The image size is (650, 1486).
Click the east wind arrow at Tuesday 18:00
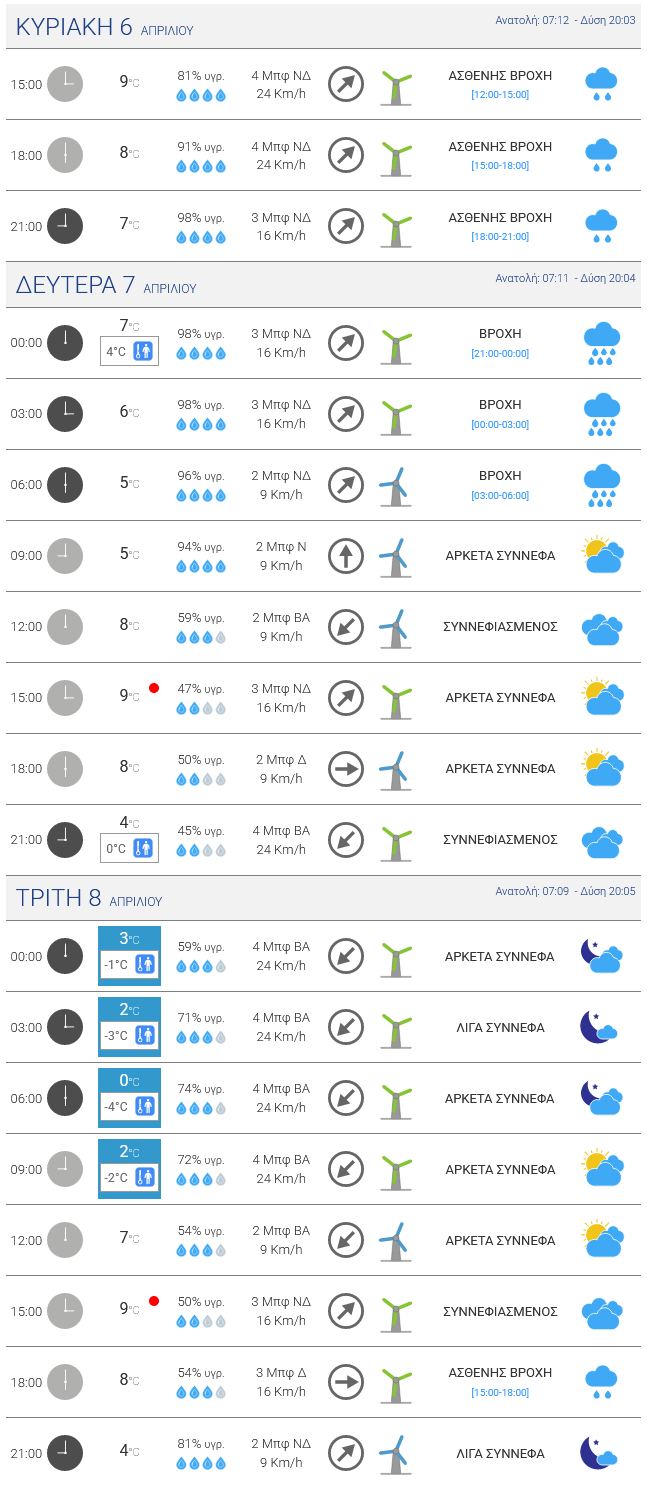tap(346, 1382)
